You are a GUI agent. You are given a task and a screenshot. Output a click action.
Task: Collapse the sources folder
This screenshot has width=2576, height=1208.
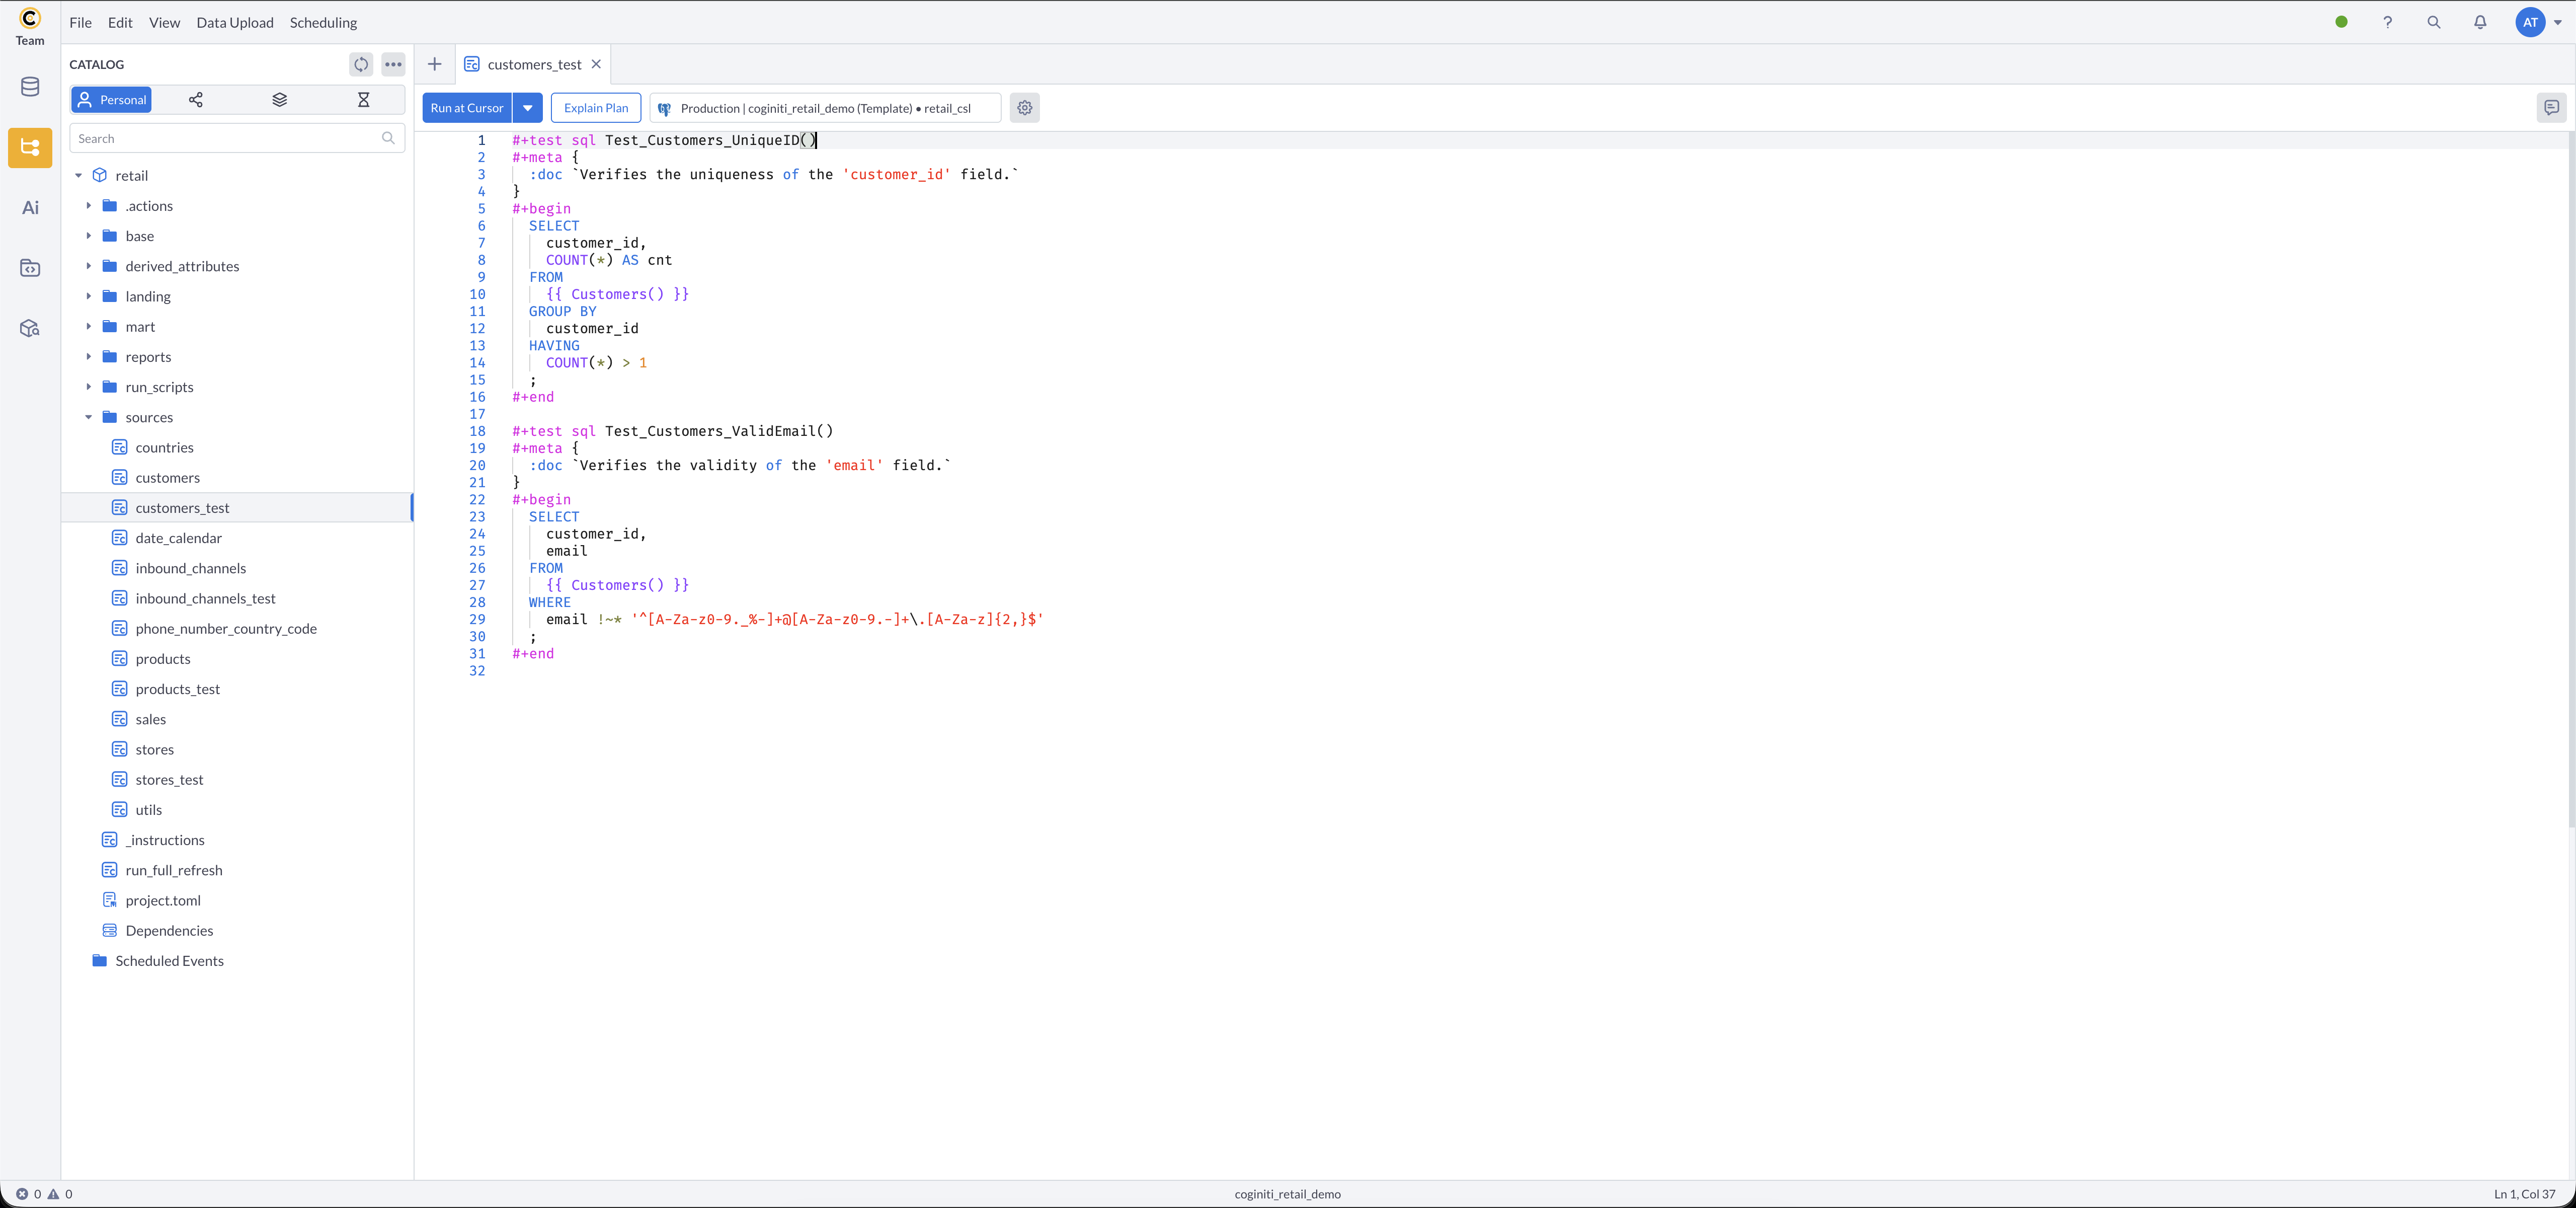[x=89, y=417]
